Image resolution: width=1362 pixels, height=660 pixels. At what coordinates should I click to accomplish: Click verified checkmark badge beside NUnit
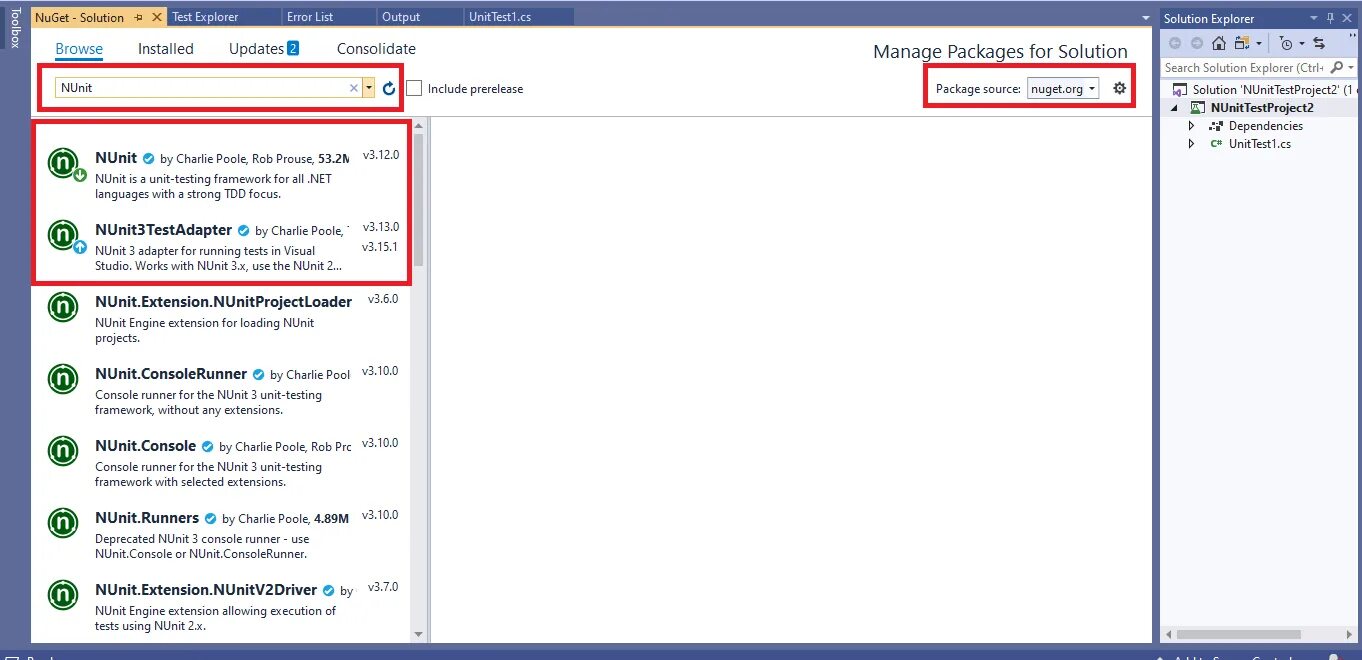point(148,158)
